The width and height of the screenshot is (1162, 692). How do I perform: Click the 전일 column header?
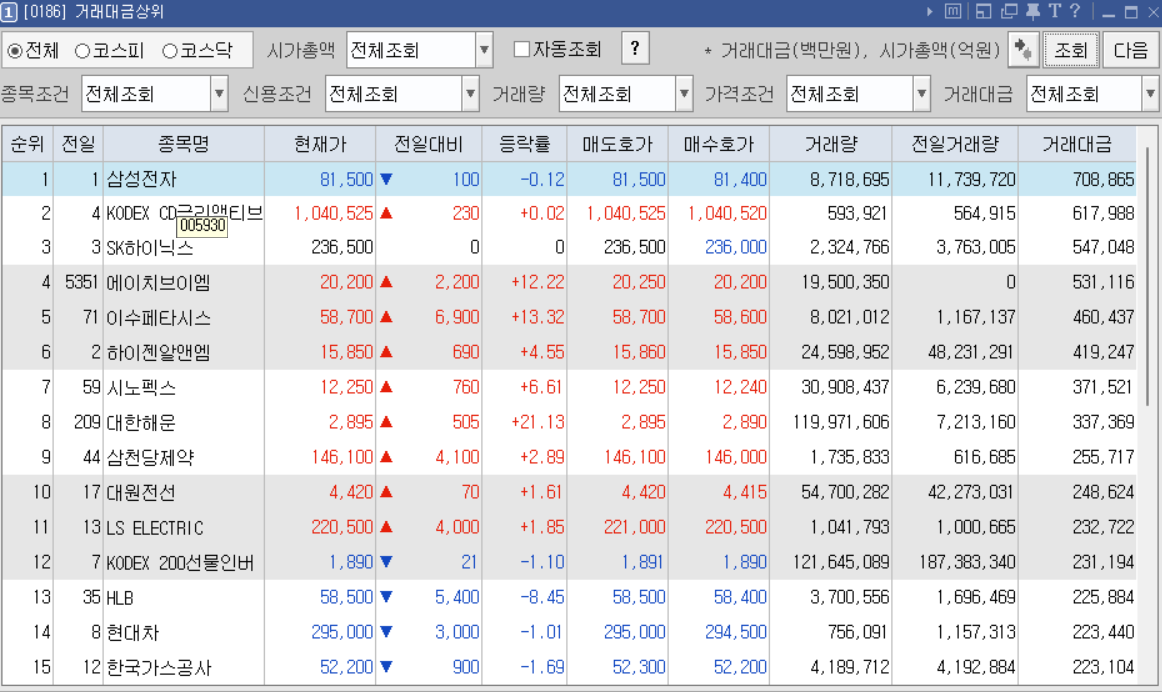tap(79, 144)
